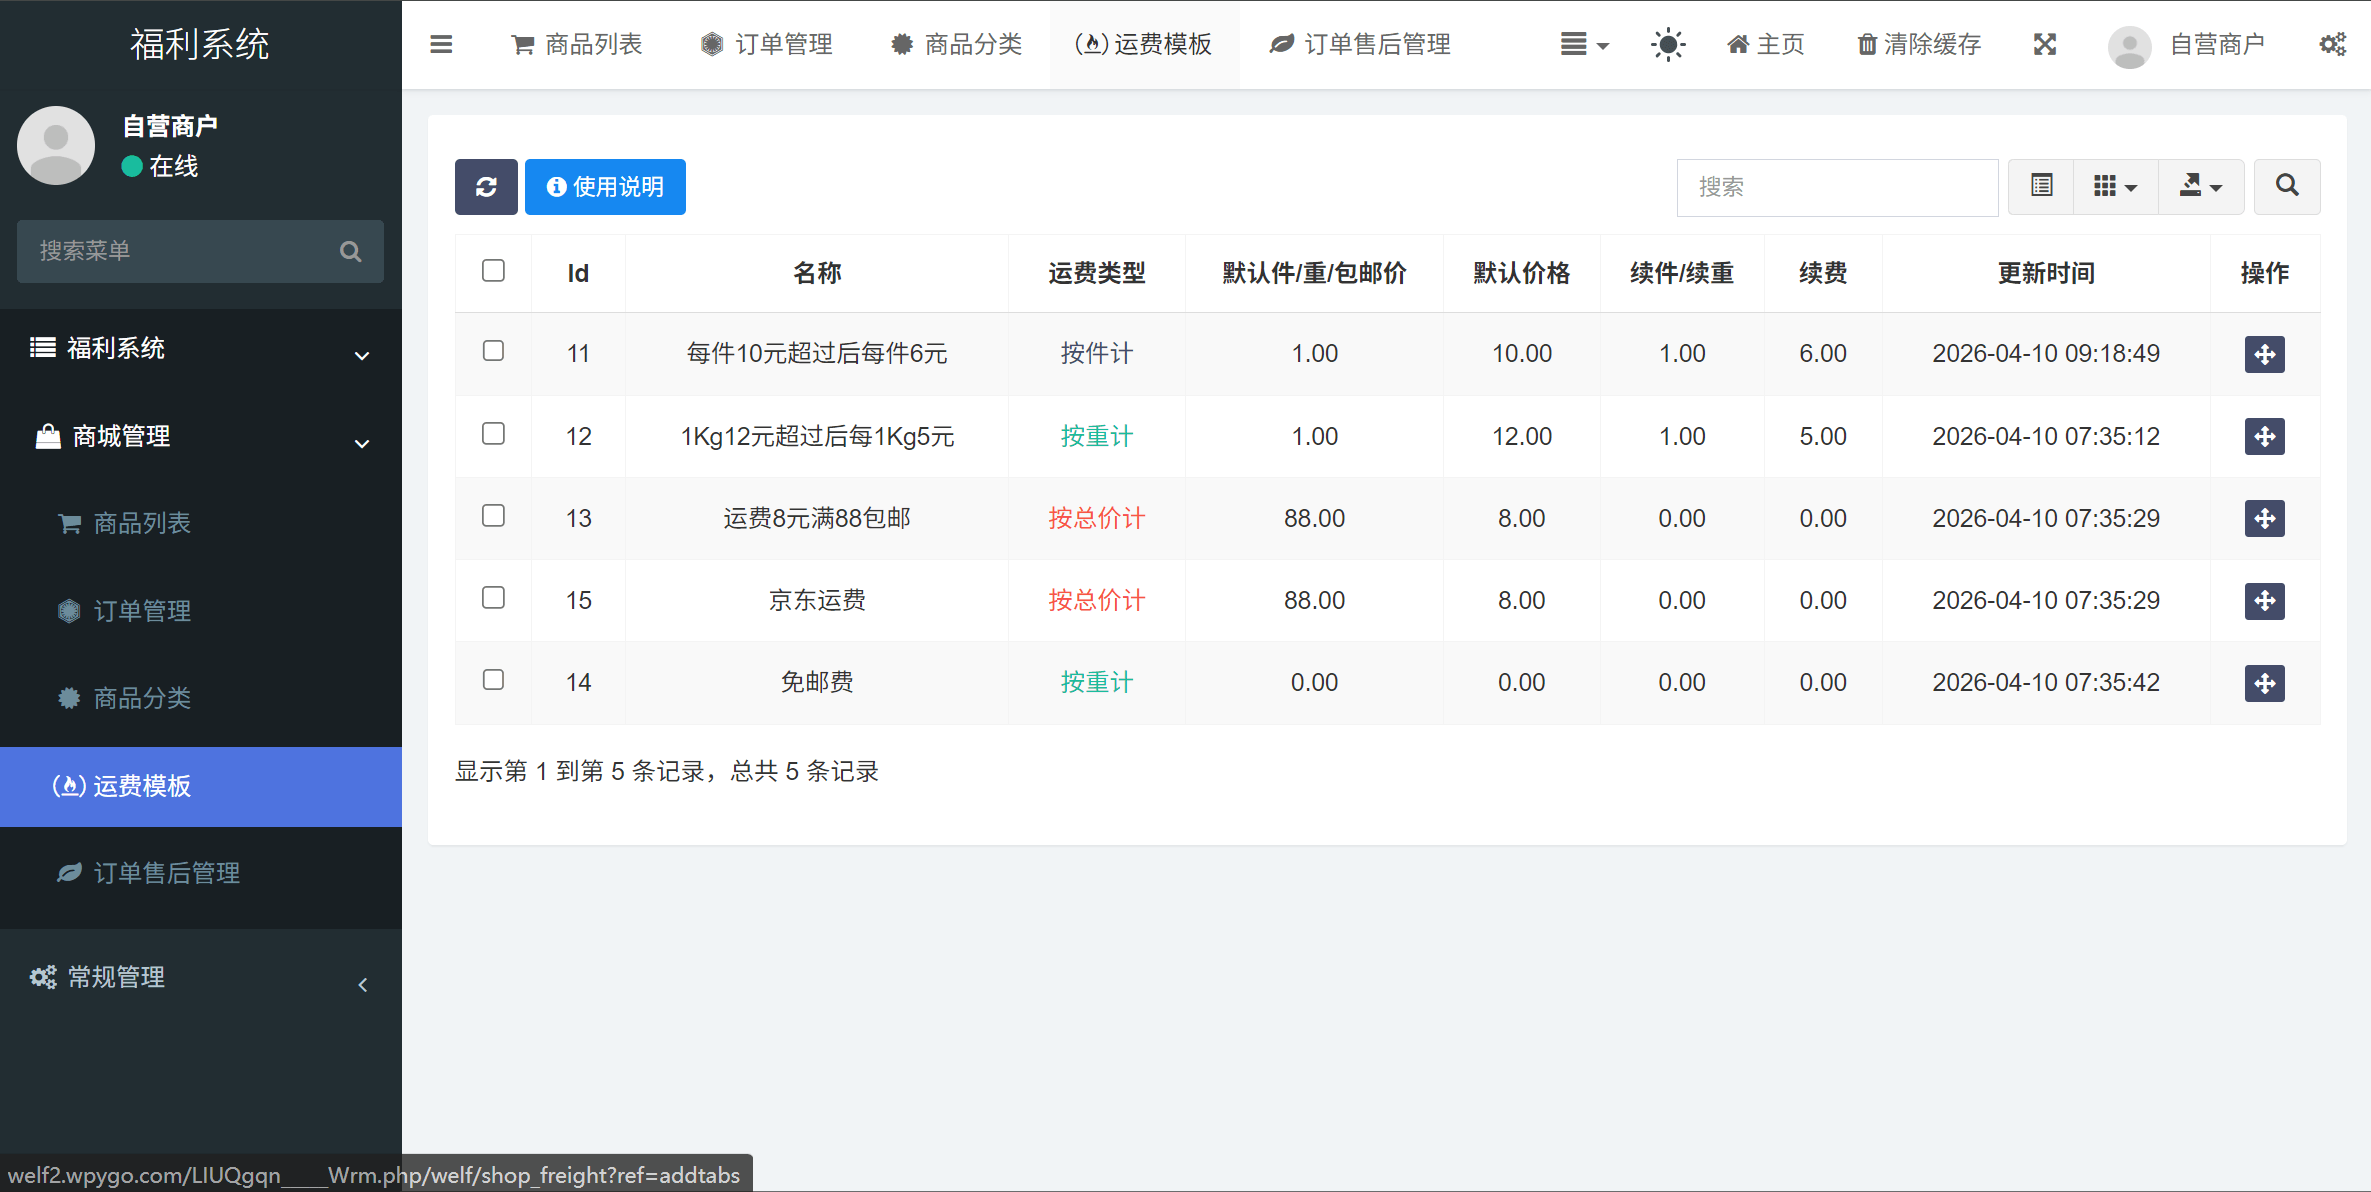Toggle the sidebar hamburger menu icon
This screenshot has height=1192, width=2371.
441,44
